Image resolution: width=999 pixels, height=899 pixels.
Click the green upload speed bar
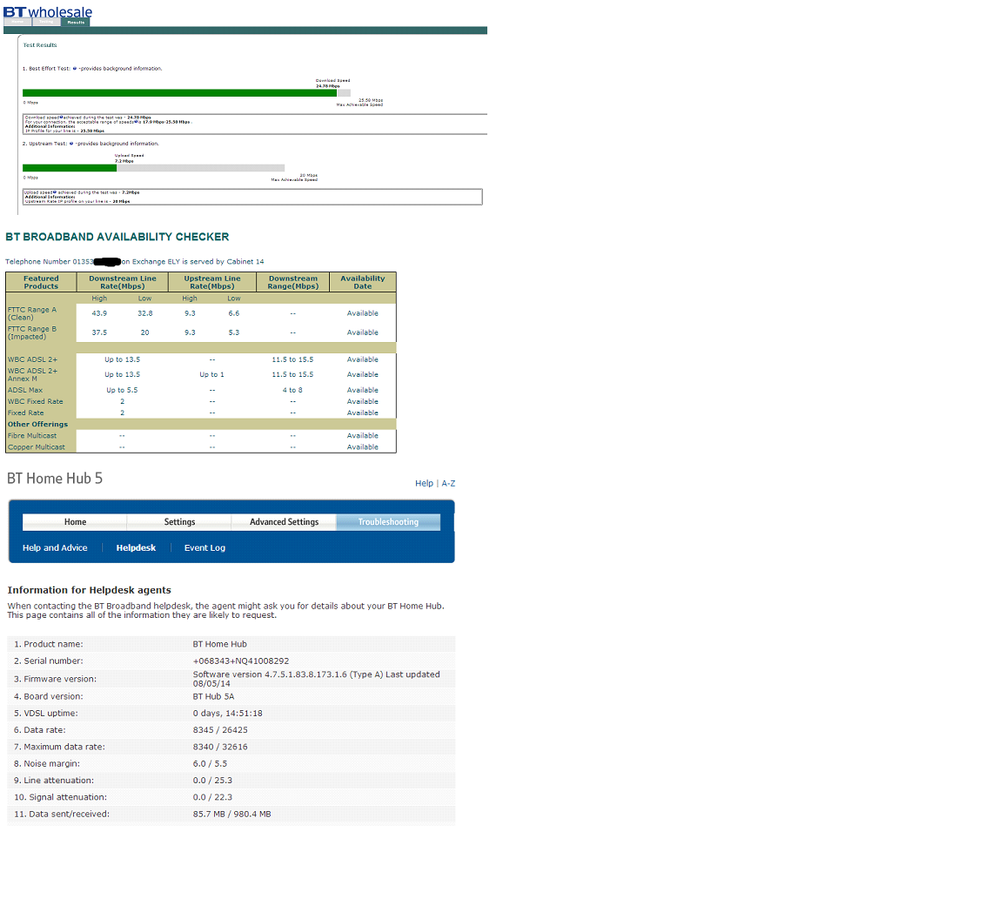69,168
